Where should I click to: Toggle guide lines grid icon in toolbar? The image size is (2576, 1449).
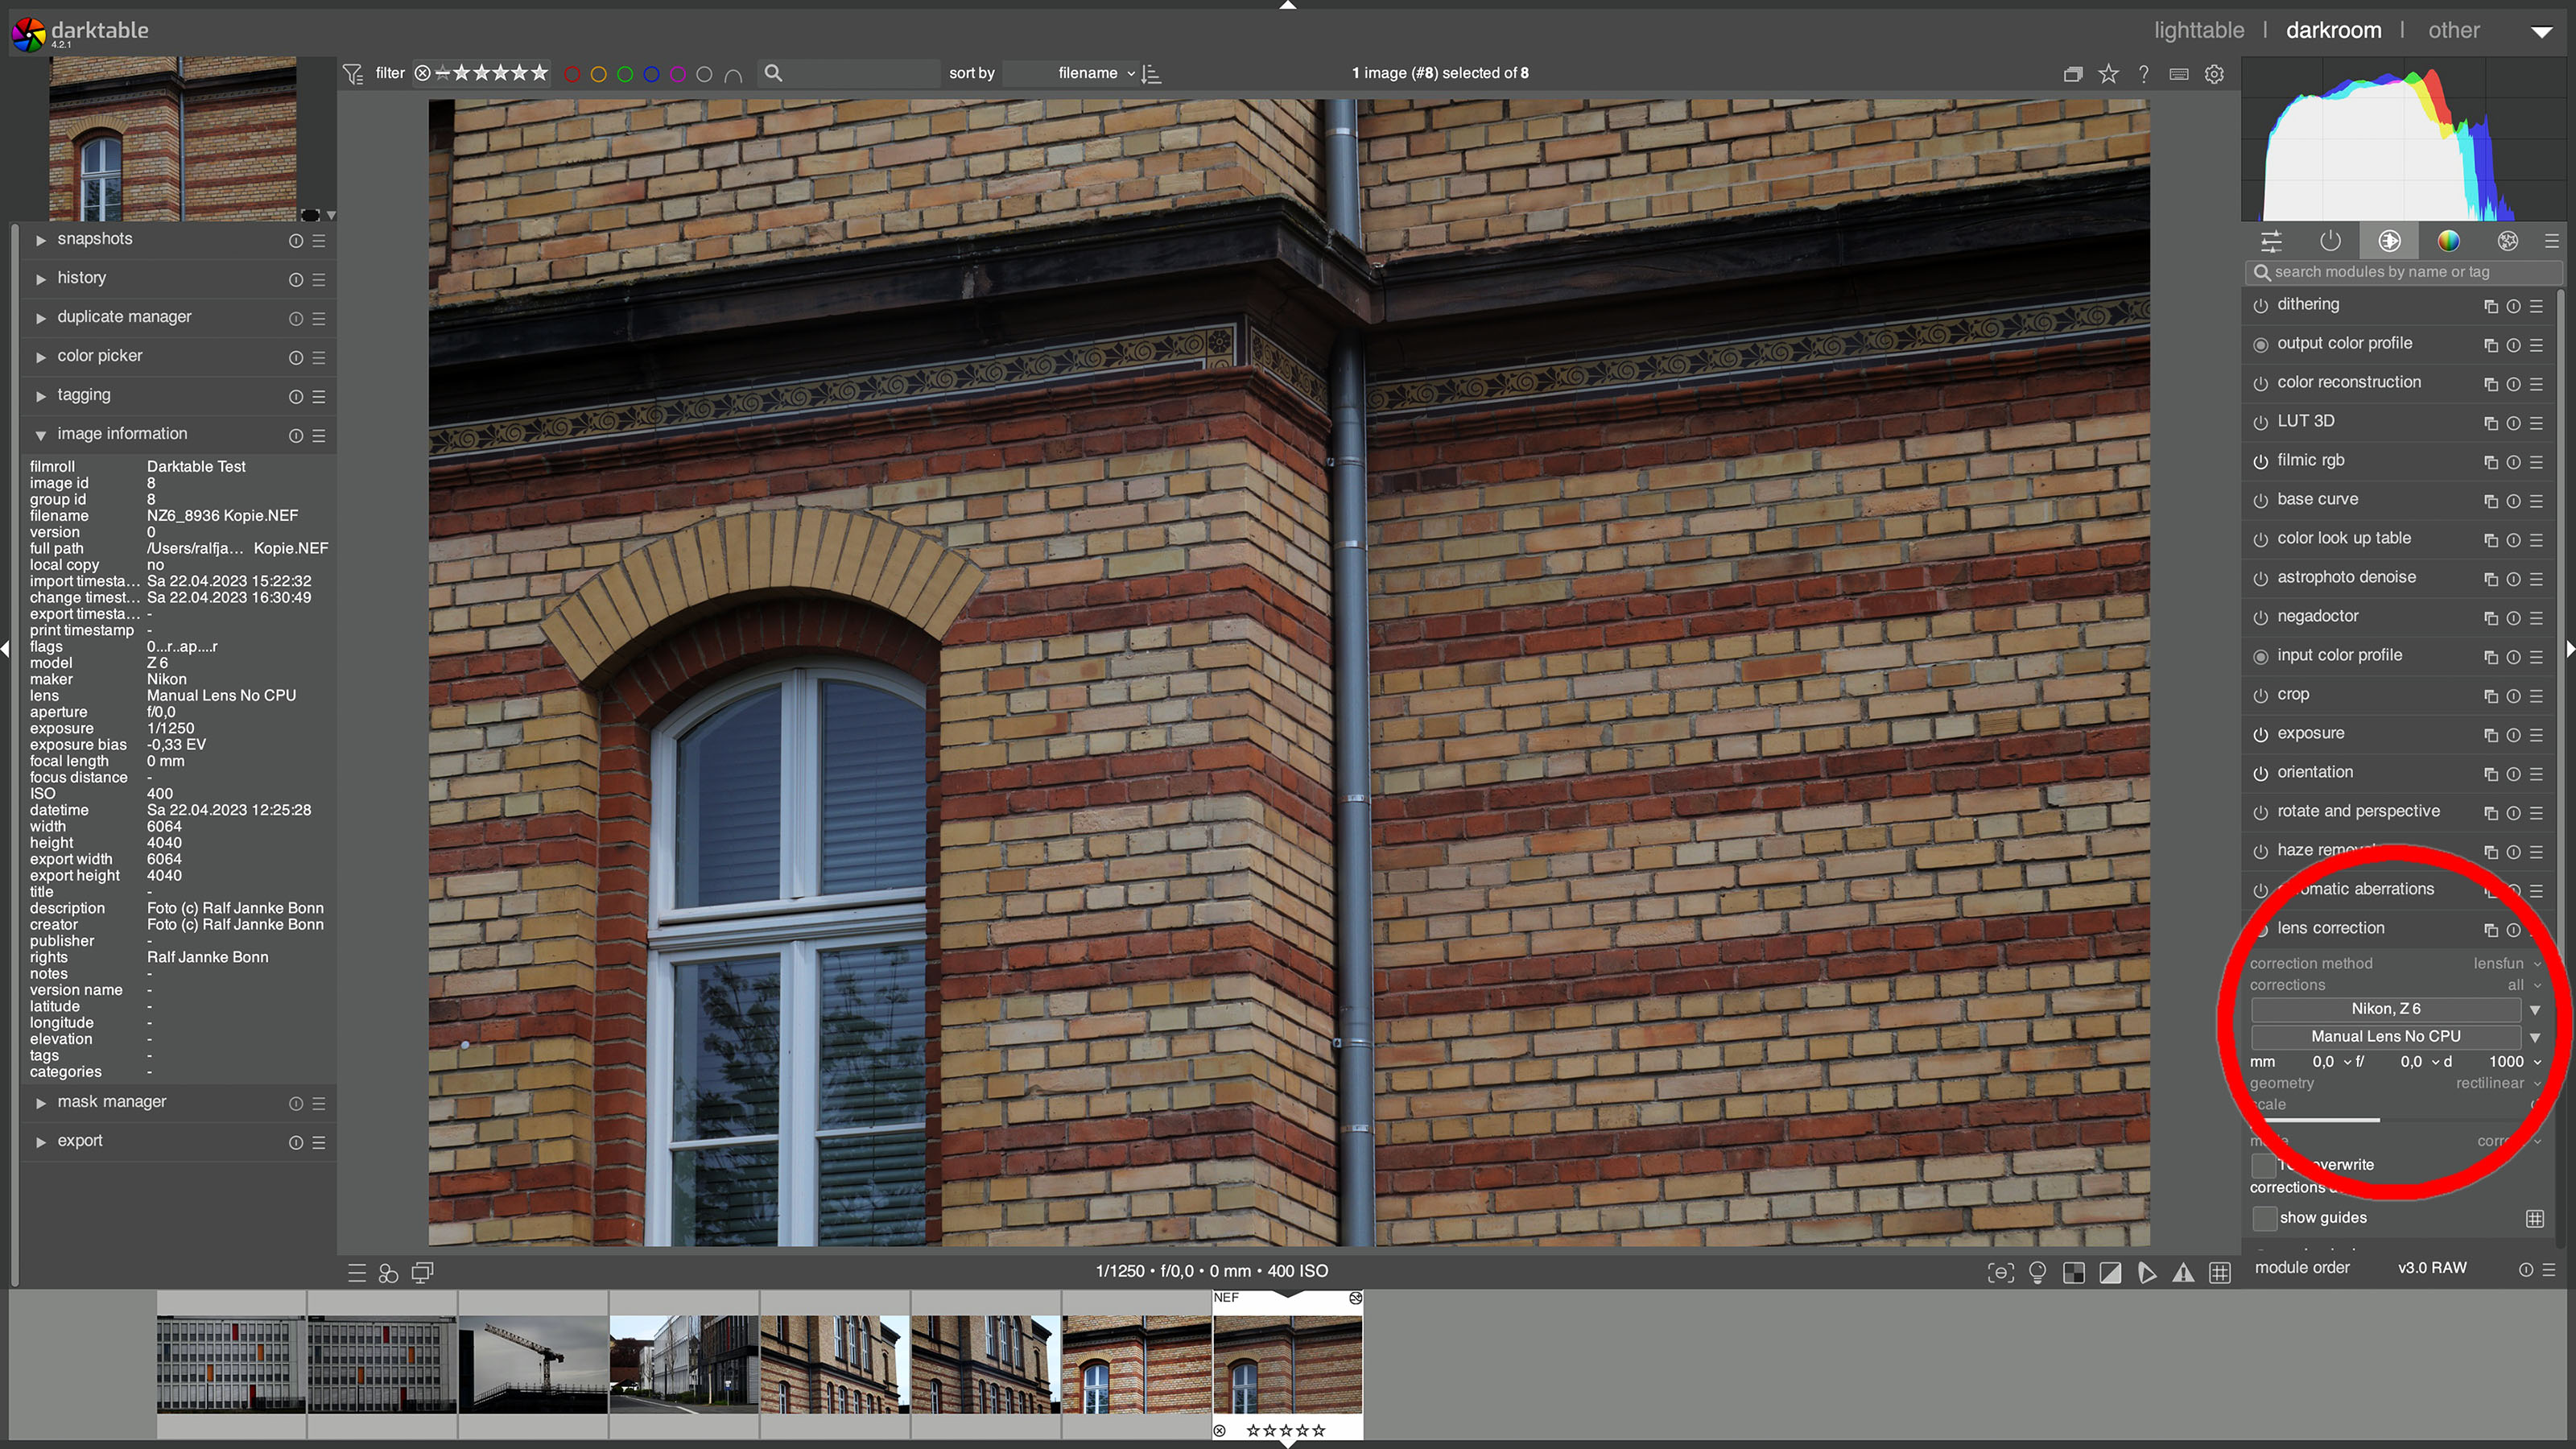coord(2220,1273)
